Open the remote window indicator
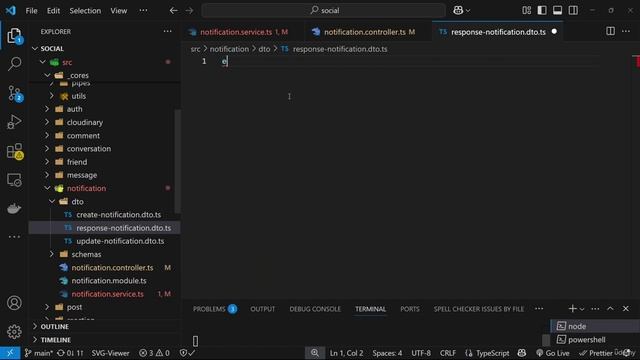640x360 pixels. click(x=10, y=353)
